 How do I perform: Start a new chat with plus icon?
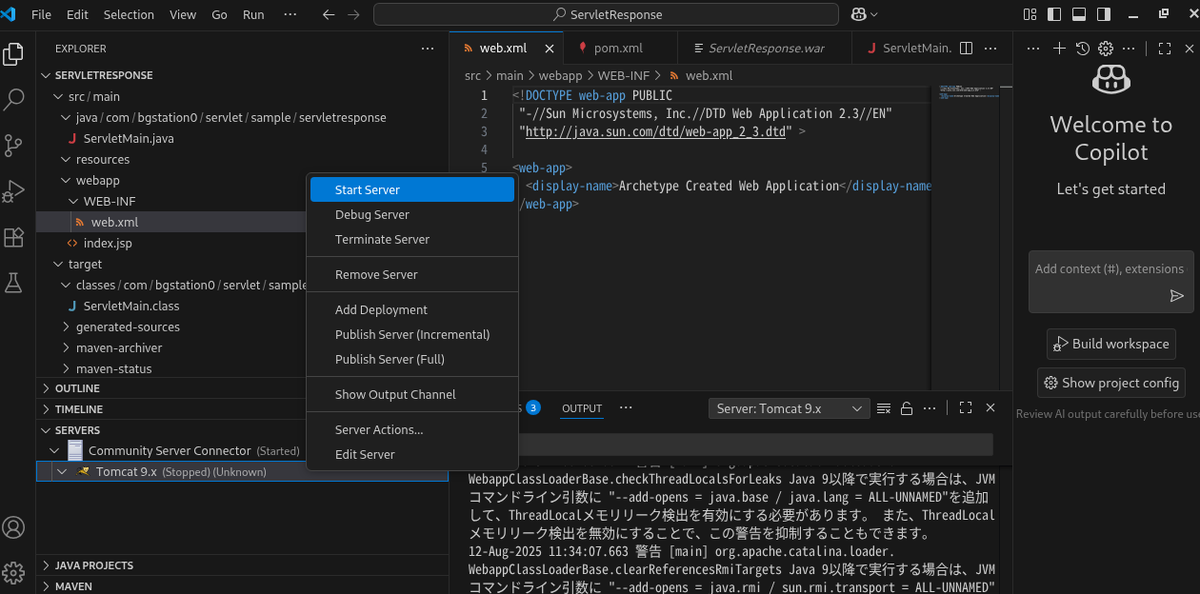click(1059, 48)
